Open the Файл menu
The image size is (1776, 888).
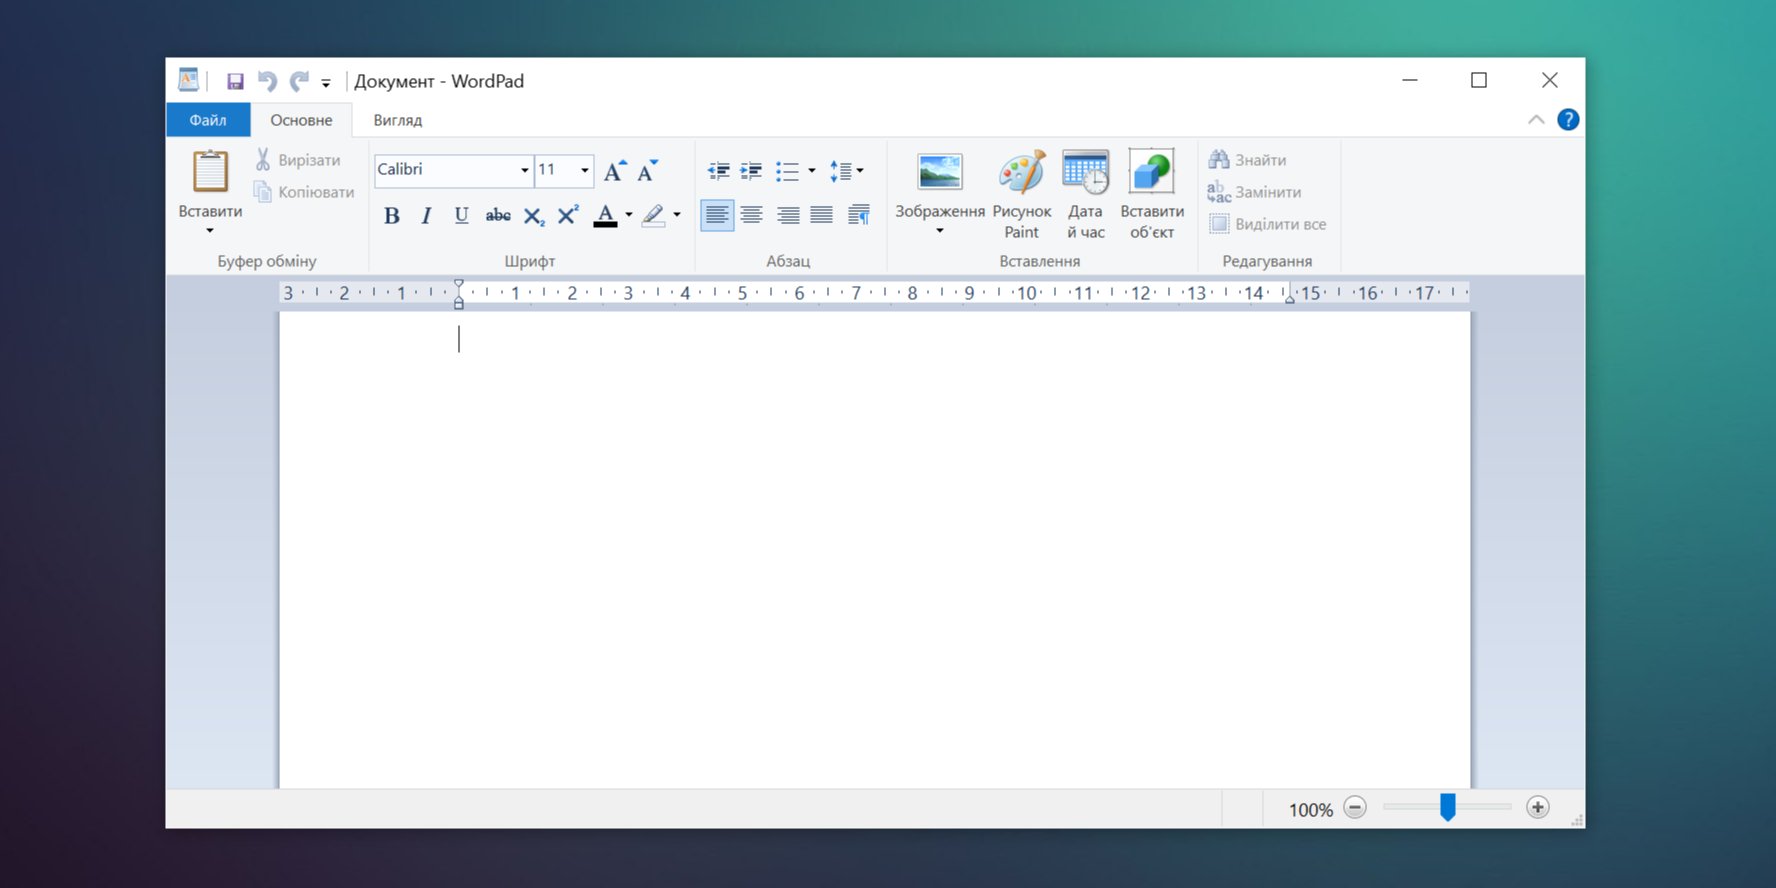[208, 120]
